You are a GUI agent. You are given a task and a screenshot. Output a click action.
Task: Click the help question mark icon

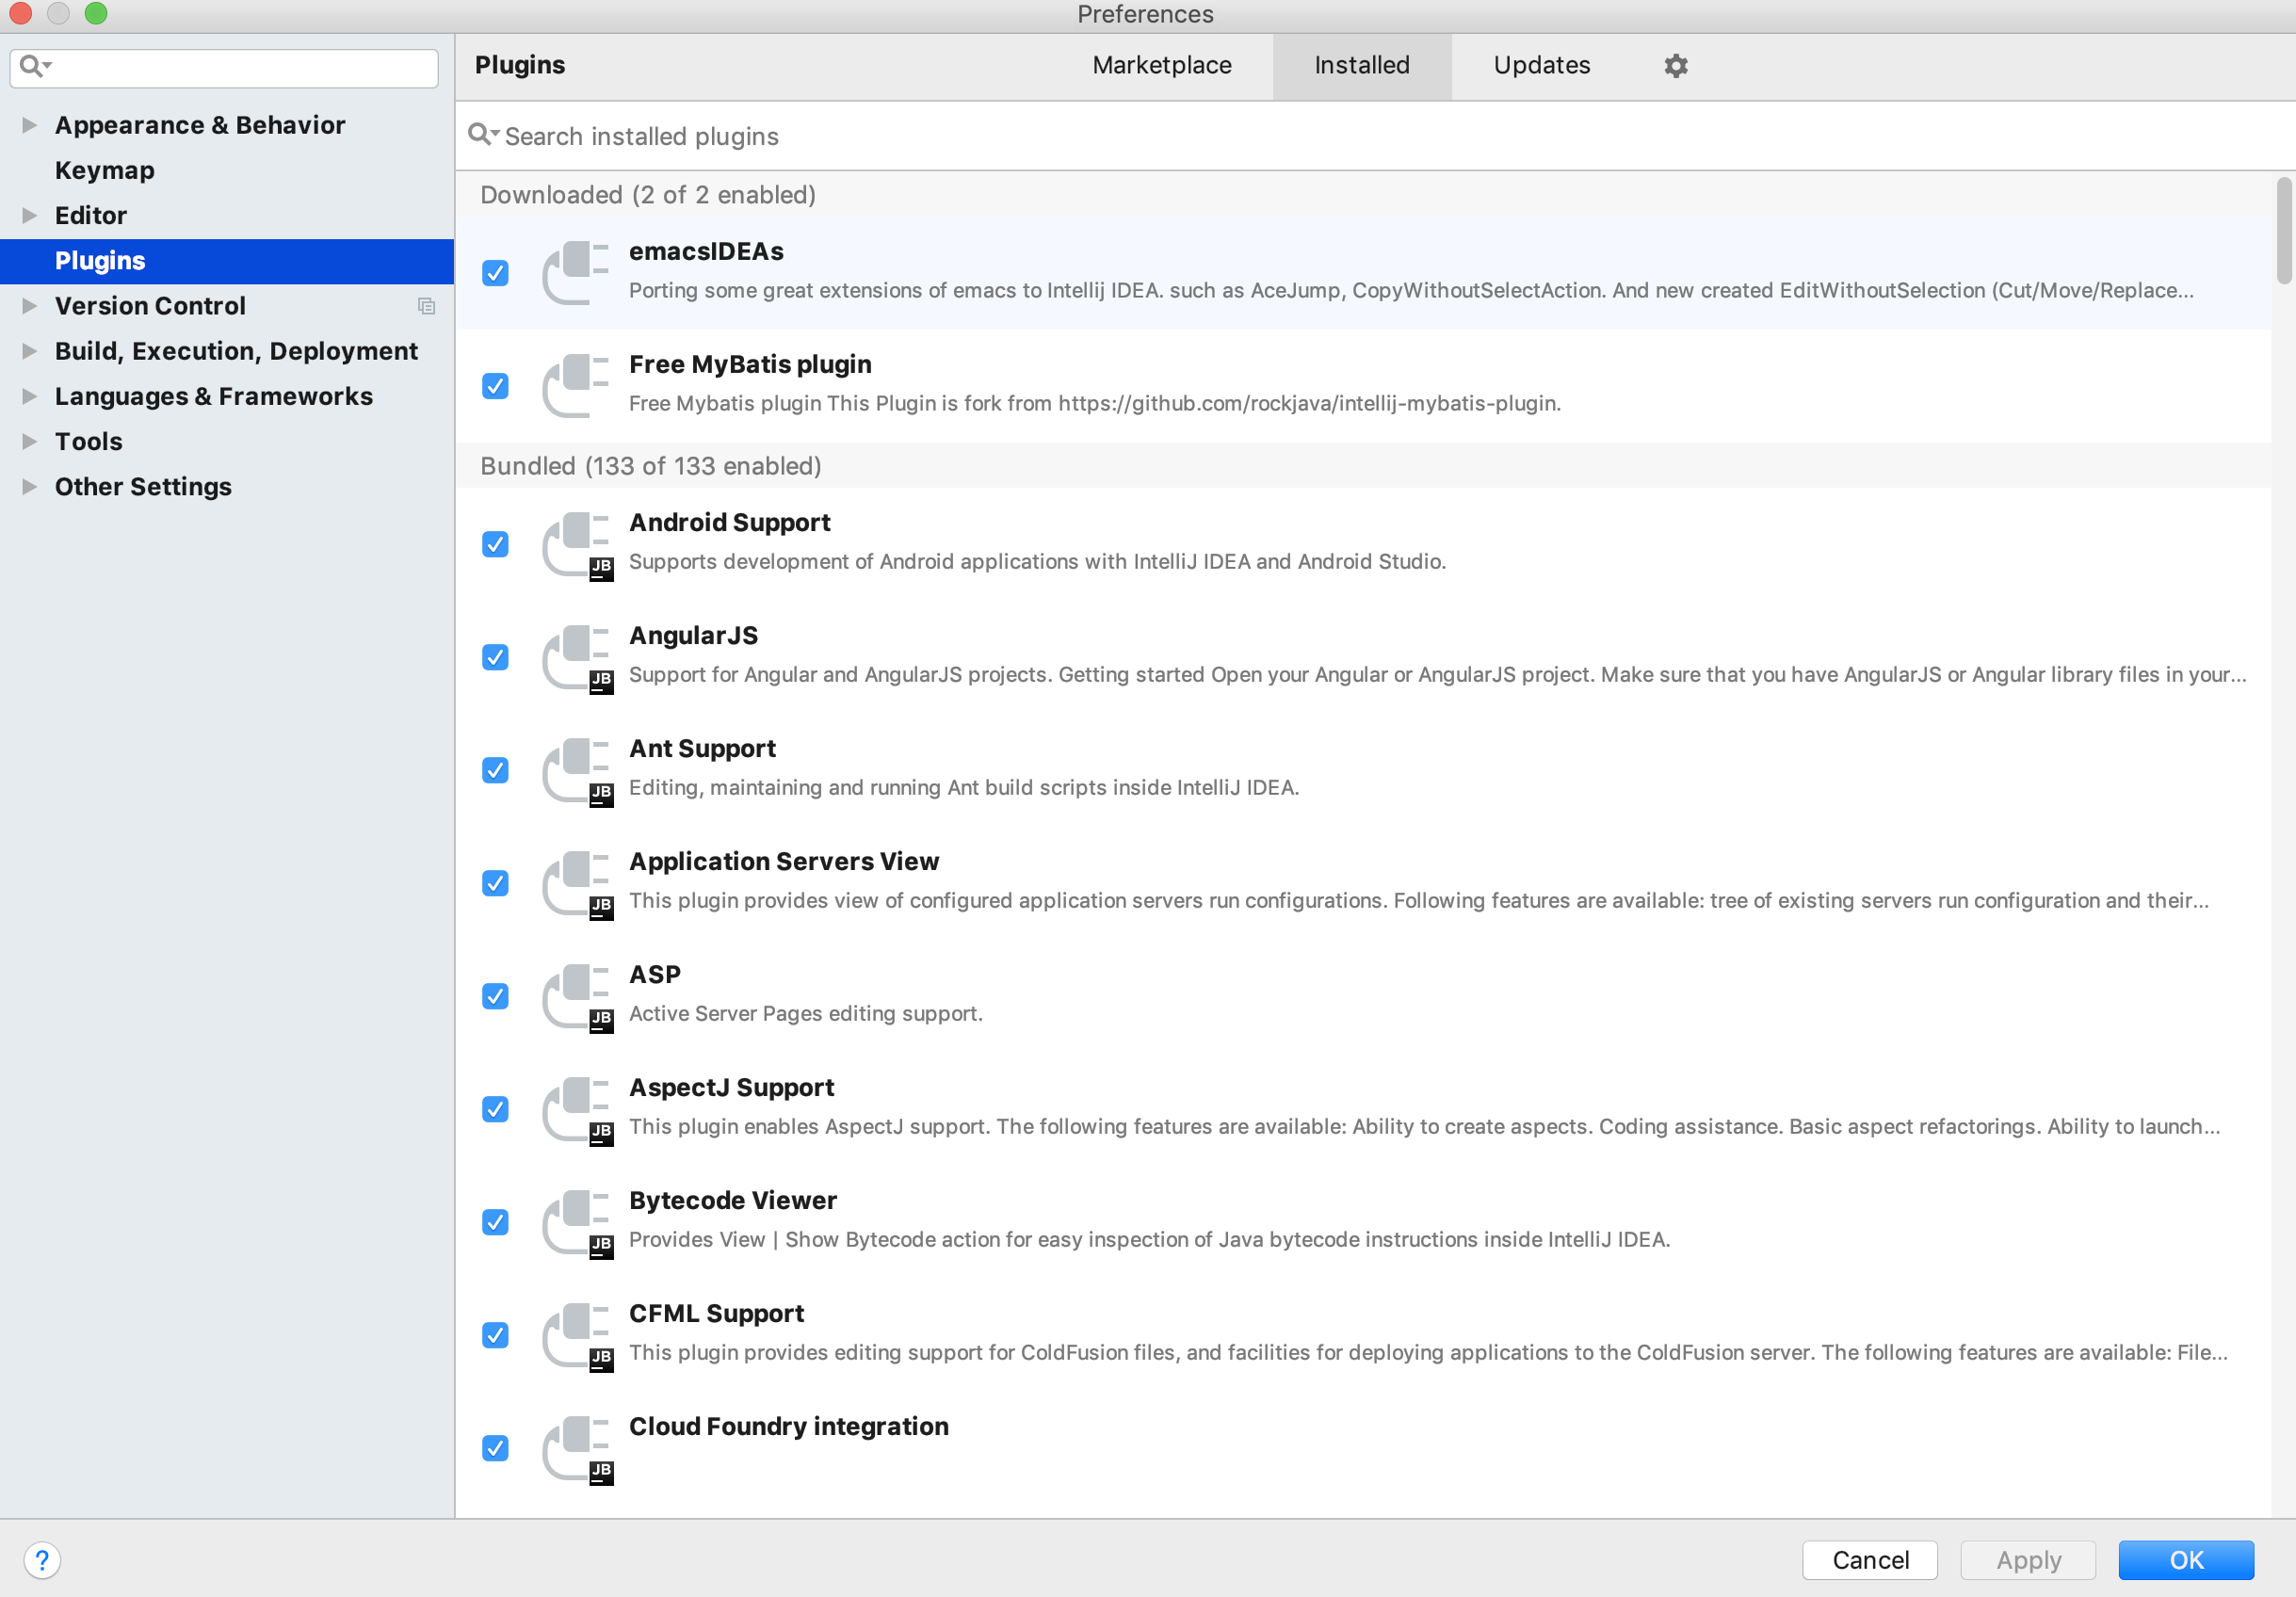pyautogui.click(x=42, y=1559)
